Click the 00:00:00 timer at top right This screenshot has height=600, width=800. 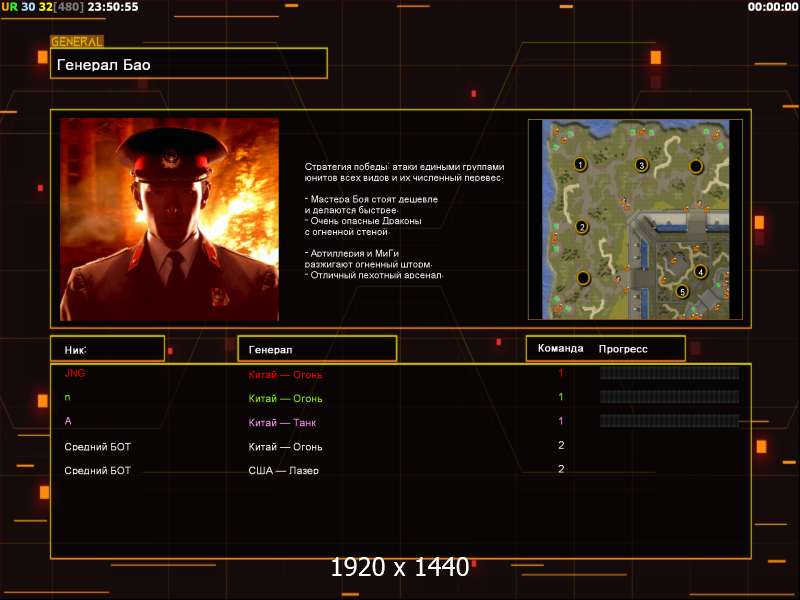click(772, 7)
